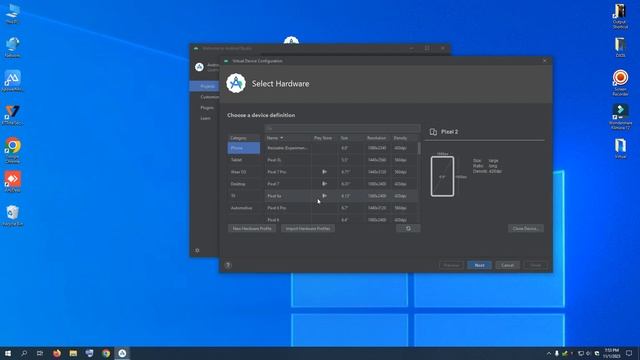Click the Play Store column header

click(x=323, y=138)
